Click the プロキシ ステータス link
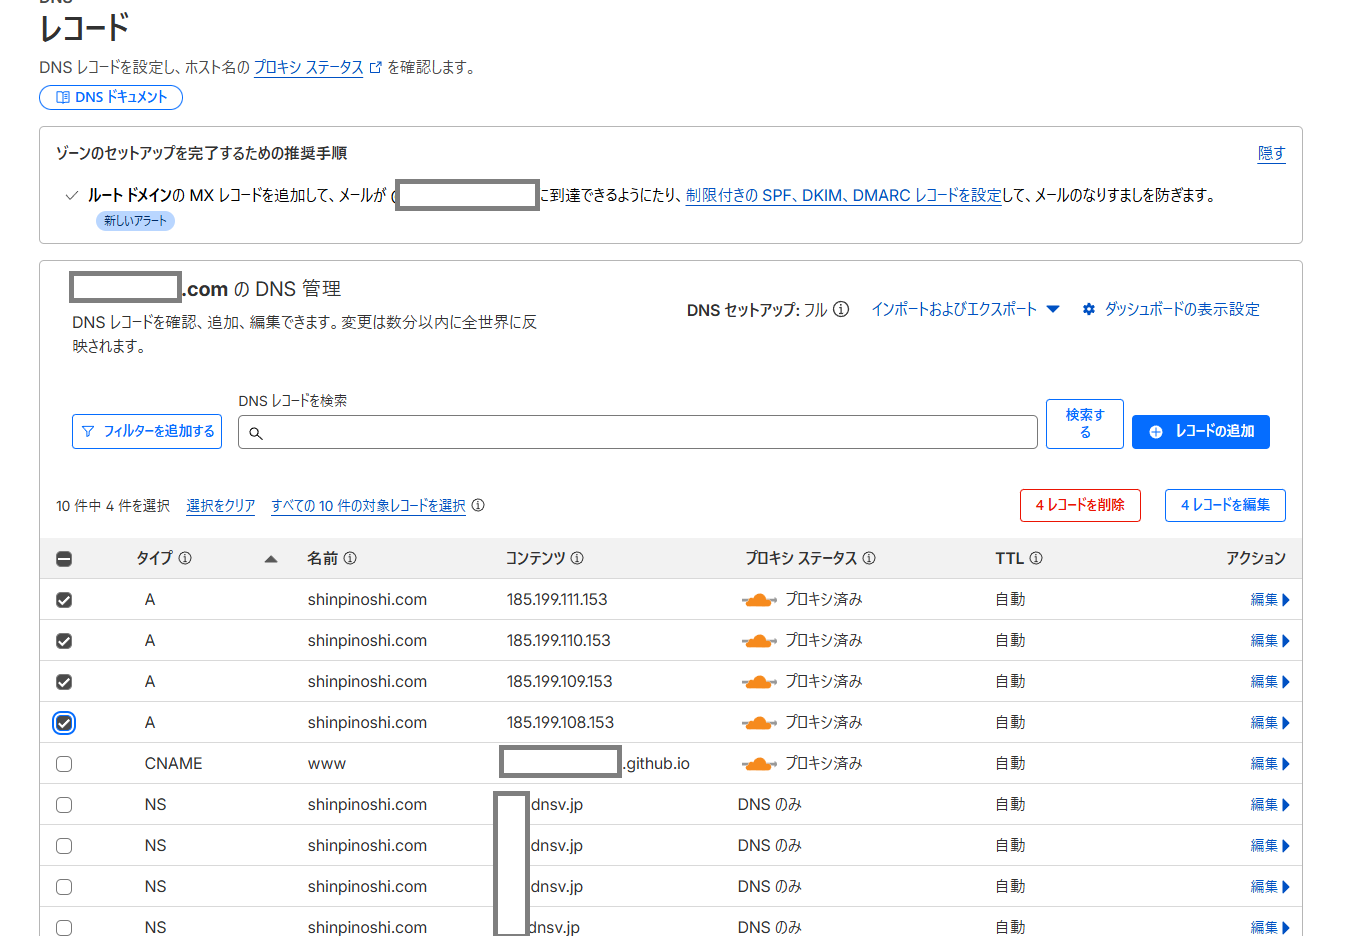This screenshot has height=936, width=1351. 308,67
